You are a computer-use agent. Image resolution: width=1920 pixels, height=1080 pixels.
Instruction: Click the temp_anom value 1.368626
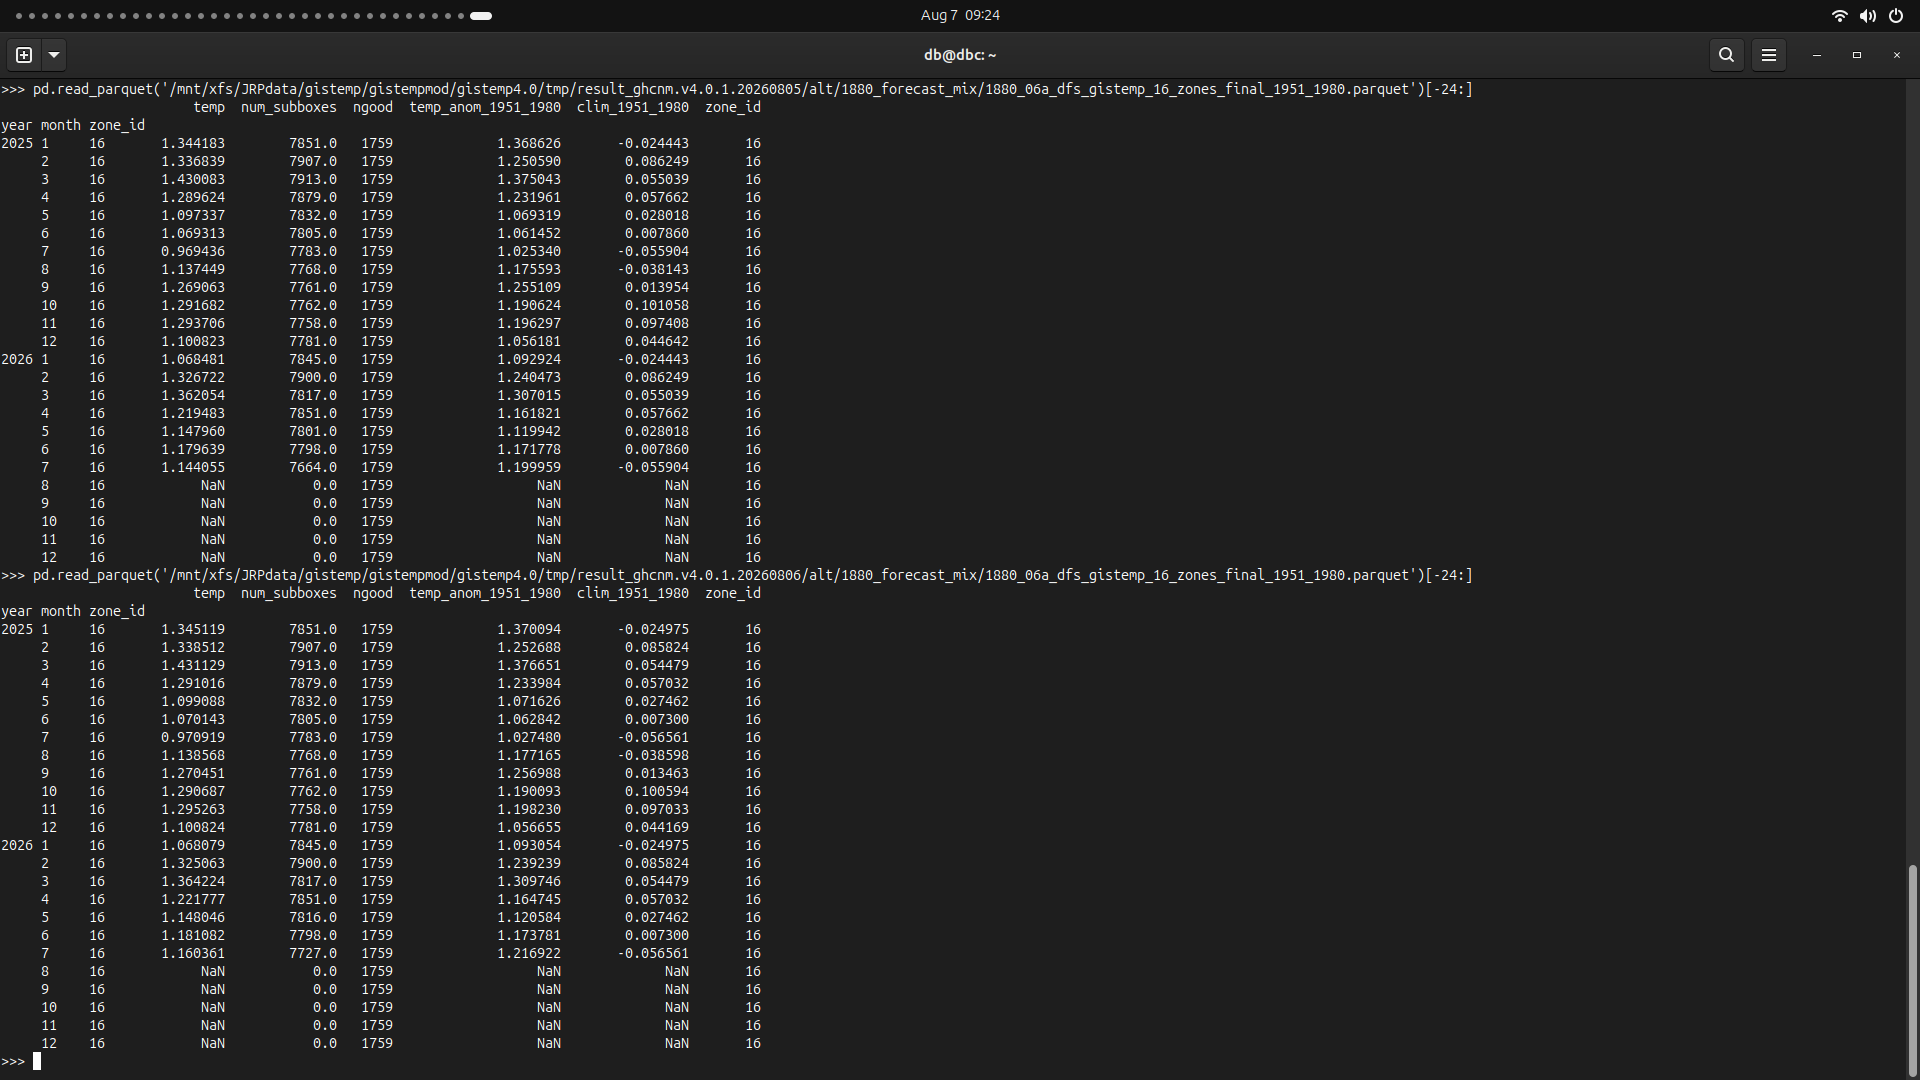point(529,143)
